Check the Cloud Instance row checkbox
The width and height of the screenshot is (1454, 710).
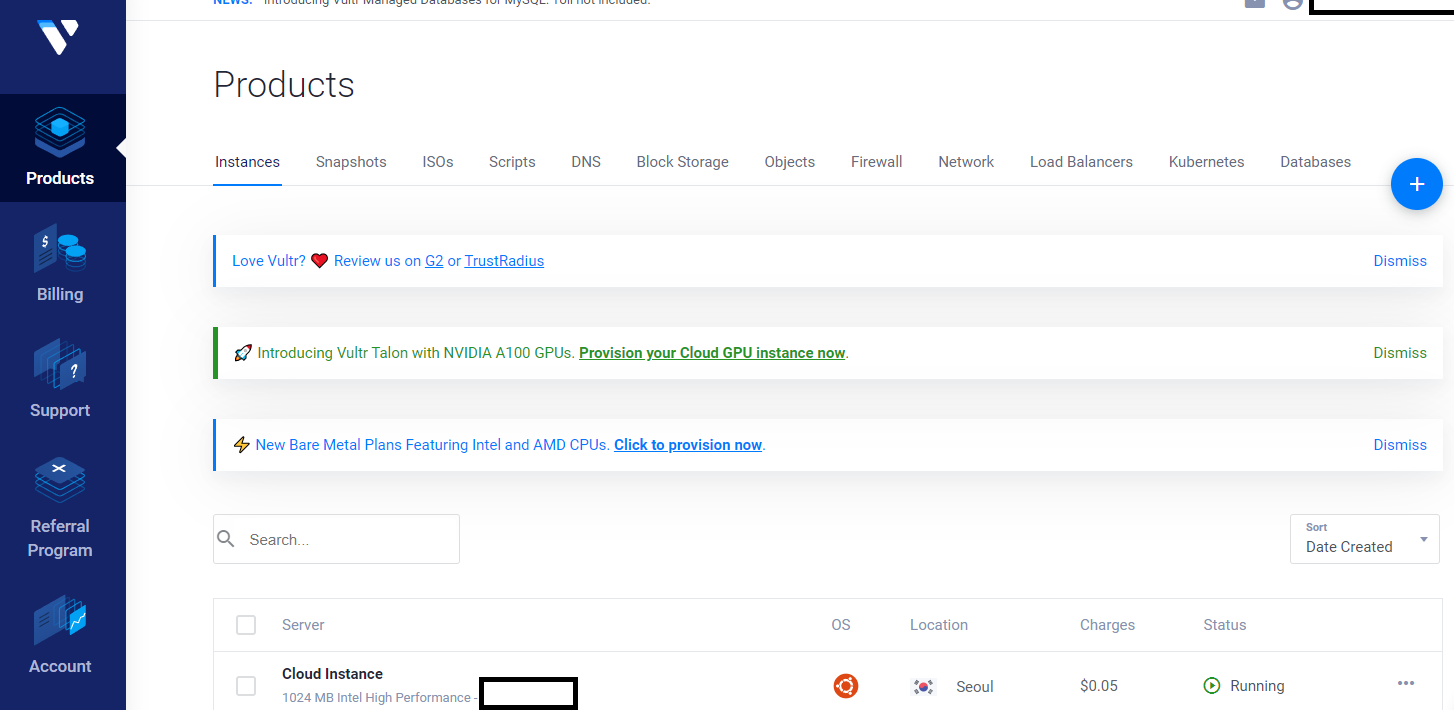pyautogui.click(x=246, y=686)
